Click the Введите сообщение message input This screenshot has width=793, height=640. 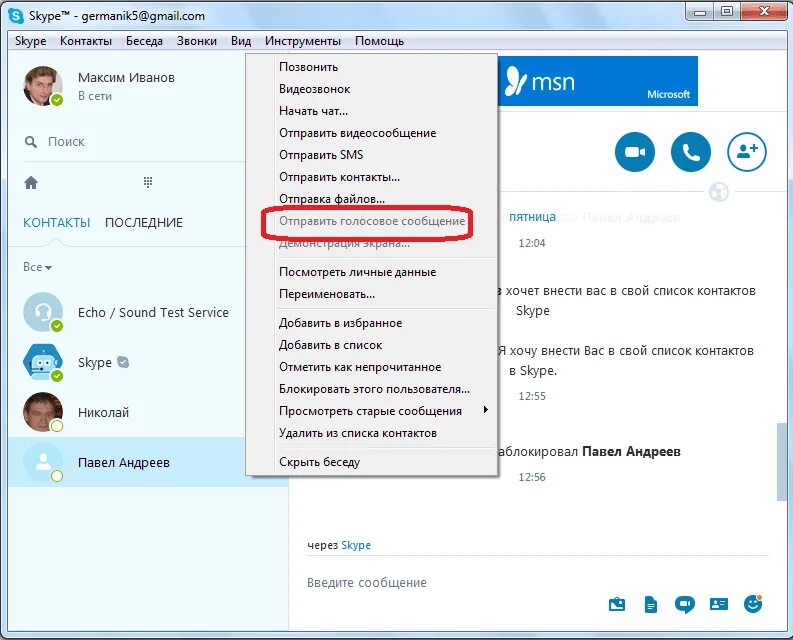pyautogui.click(x=455, y=583)
